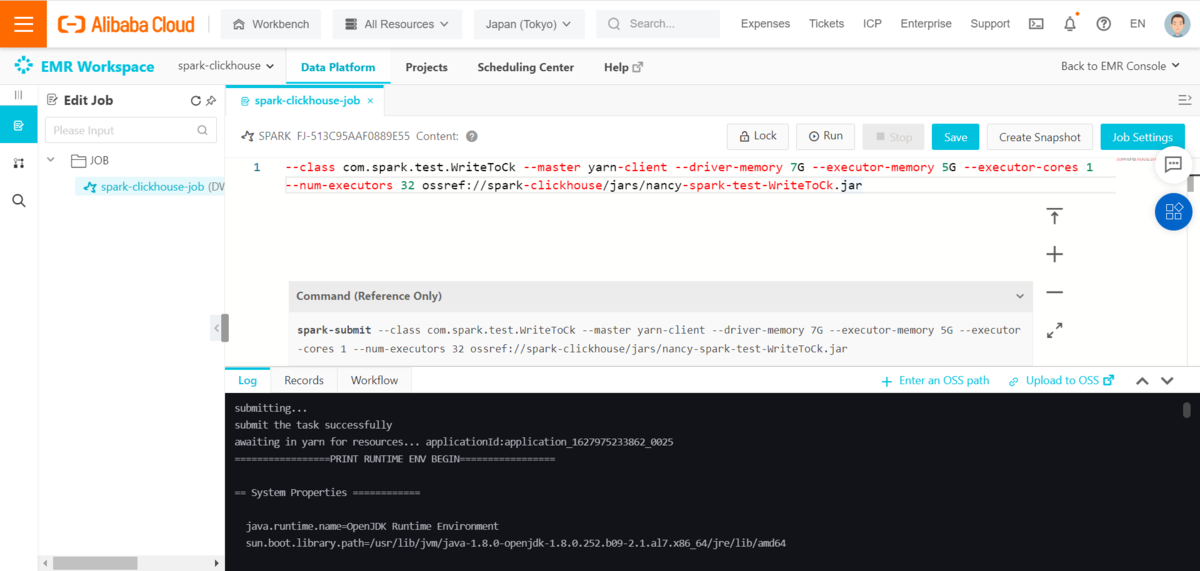1200x571 pixels.
Task: Select spark-clickhouse-job in the tree
Action: coord(152,186)
